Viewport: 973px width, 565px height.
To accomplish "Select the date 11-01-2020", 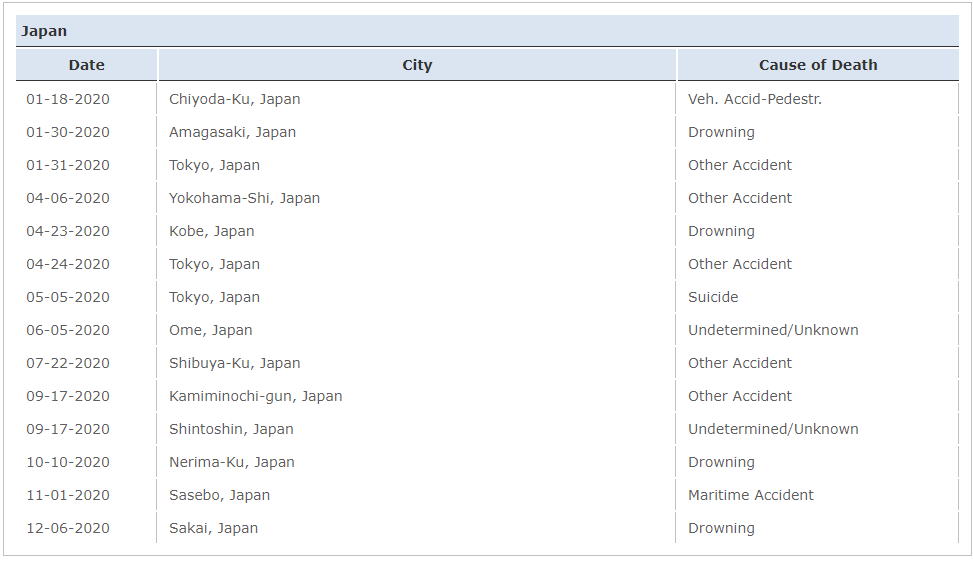I will [68, 495].
